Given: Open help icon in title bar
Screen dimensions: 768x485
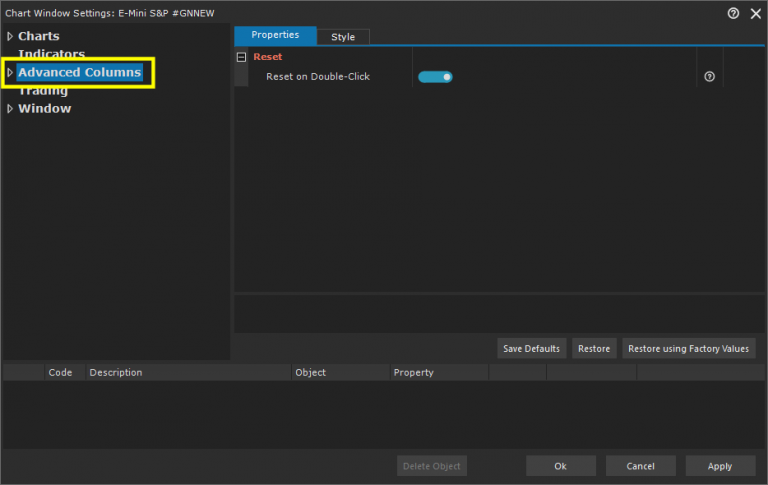Looking at the screenshot, I should (x=733, y=13).
